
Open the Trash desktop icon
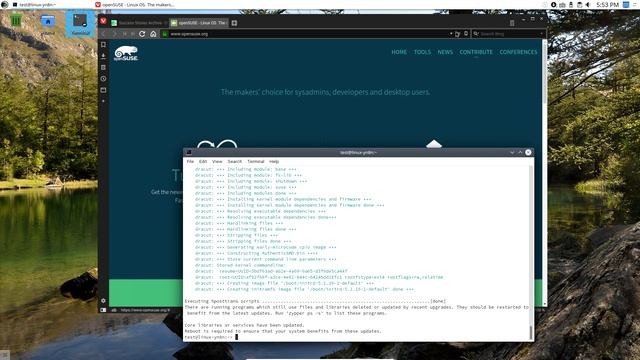(x=16, y=20)
